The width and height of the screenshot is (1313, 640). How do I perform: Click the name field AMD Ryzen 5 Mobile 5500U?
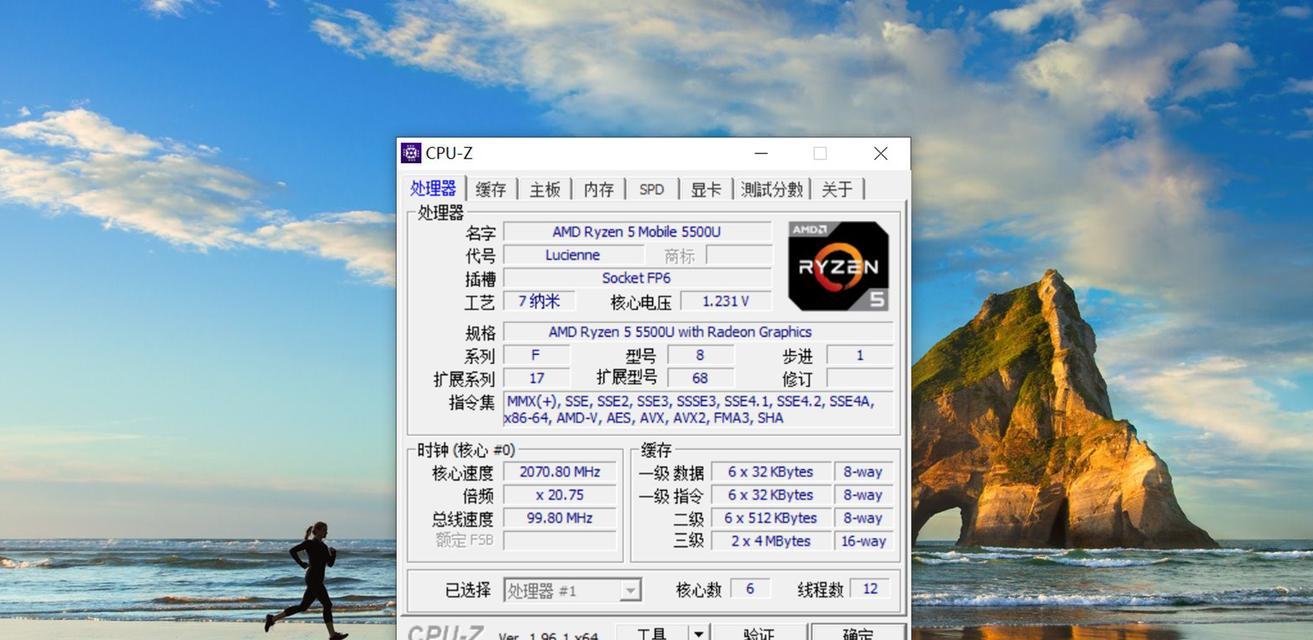(x=636, y=232)
